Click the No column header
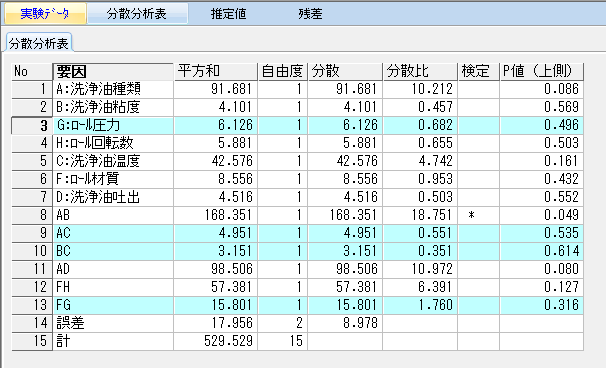The height and width of the screenshot is (368, 606). [x=32, y=72]
